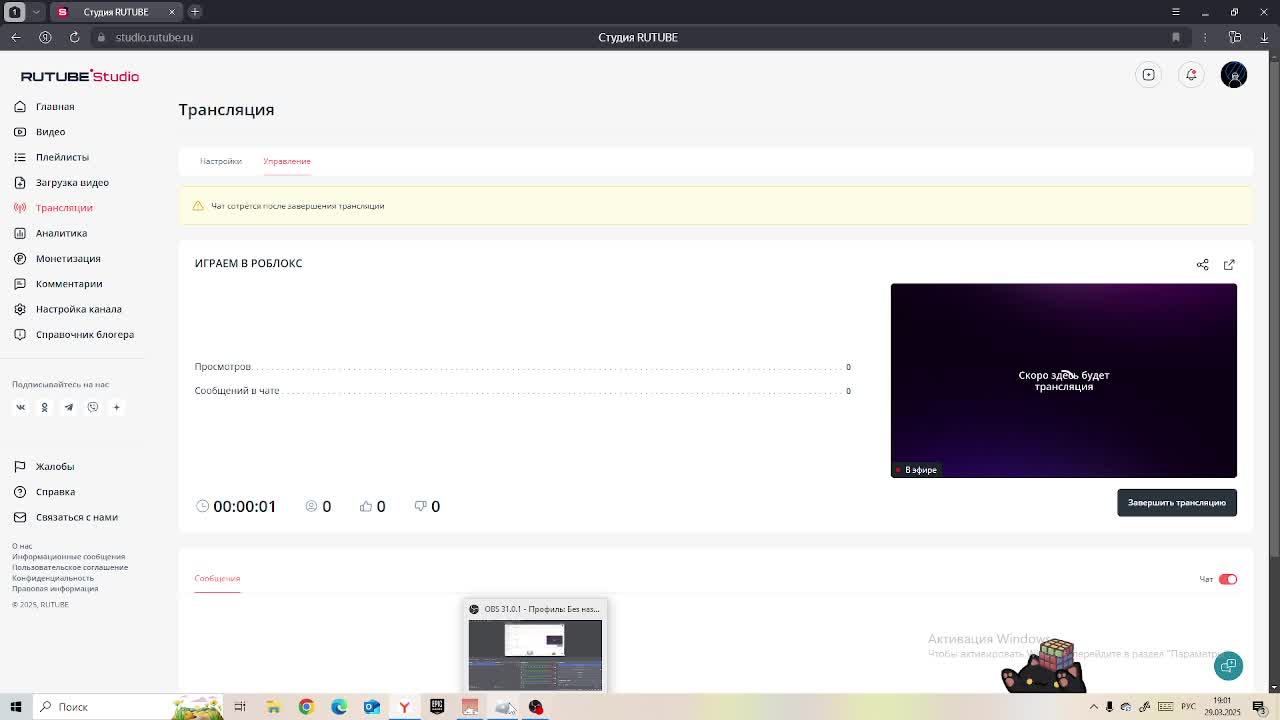The height and width of the screenshot is (720, 1280).
Task: Click the stream preview player
Action: 1064,380
